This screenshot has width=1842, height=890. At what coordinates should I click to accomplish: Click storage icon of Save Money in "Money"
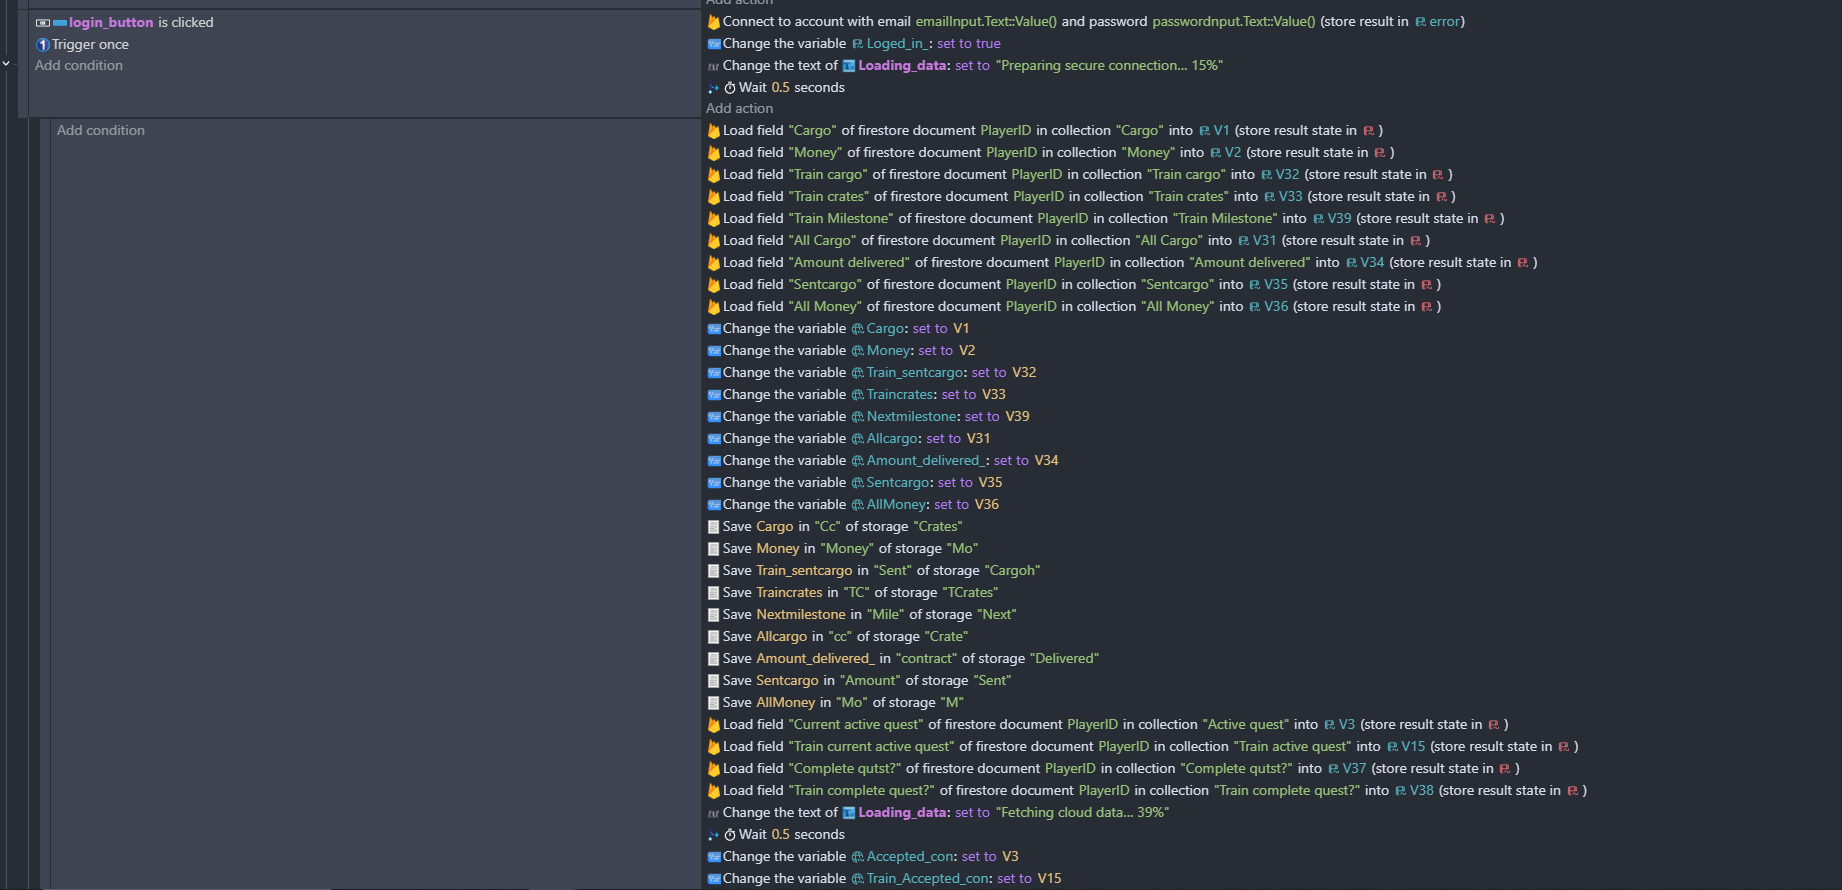coord(714,548)
